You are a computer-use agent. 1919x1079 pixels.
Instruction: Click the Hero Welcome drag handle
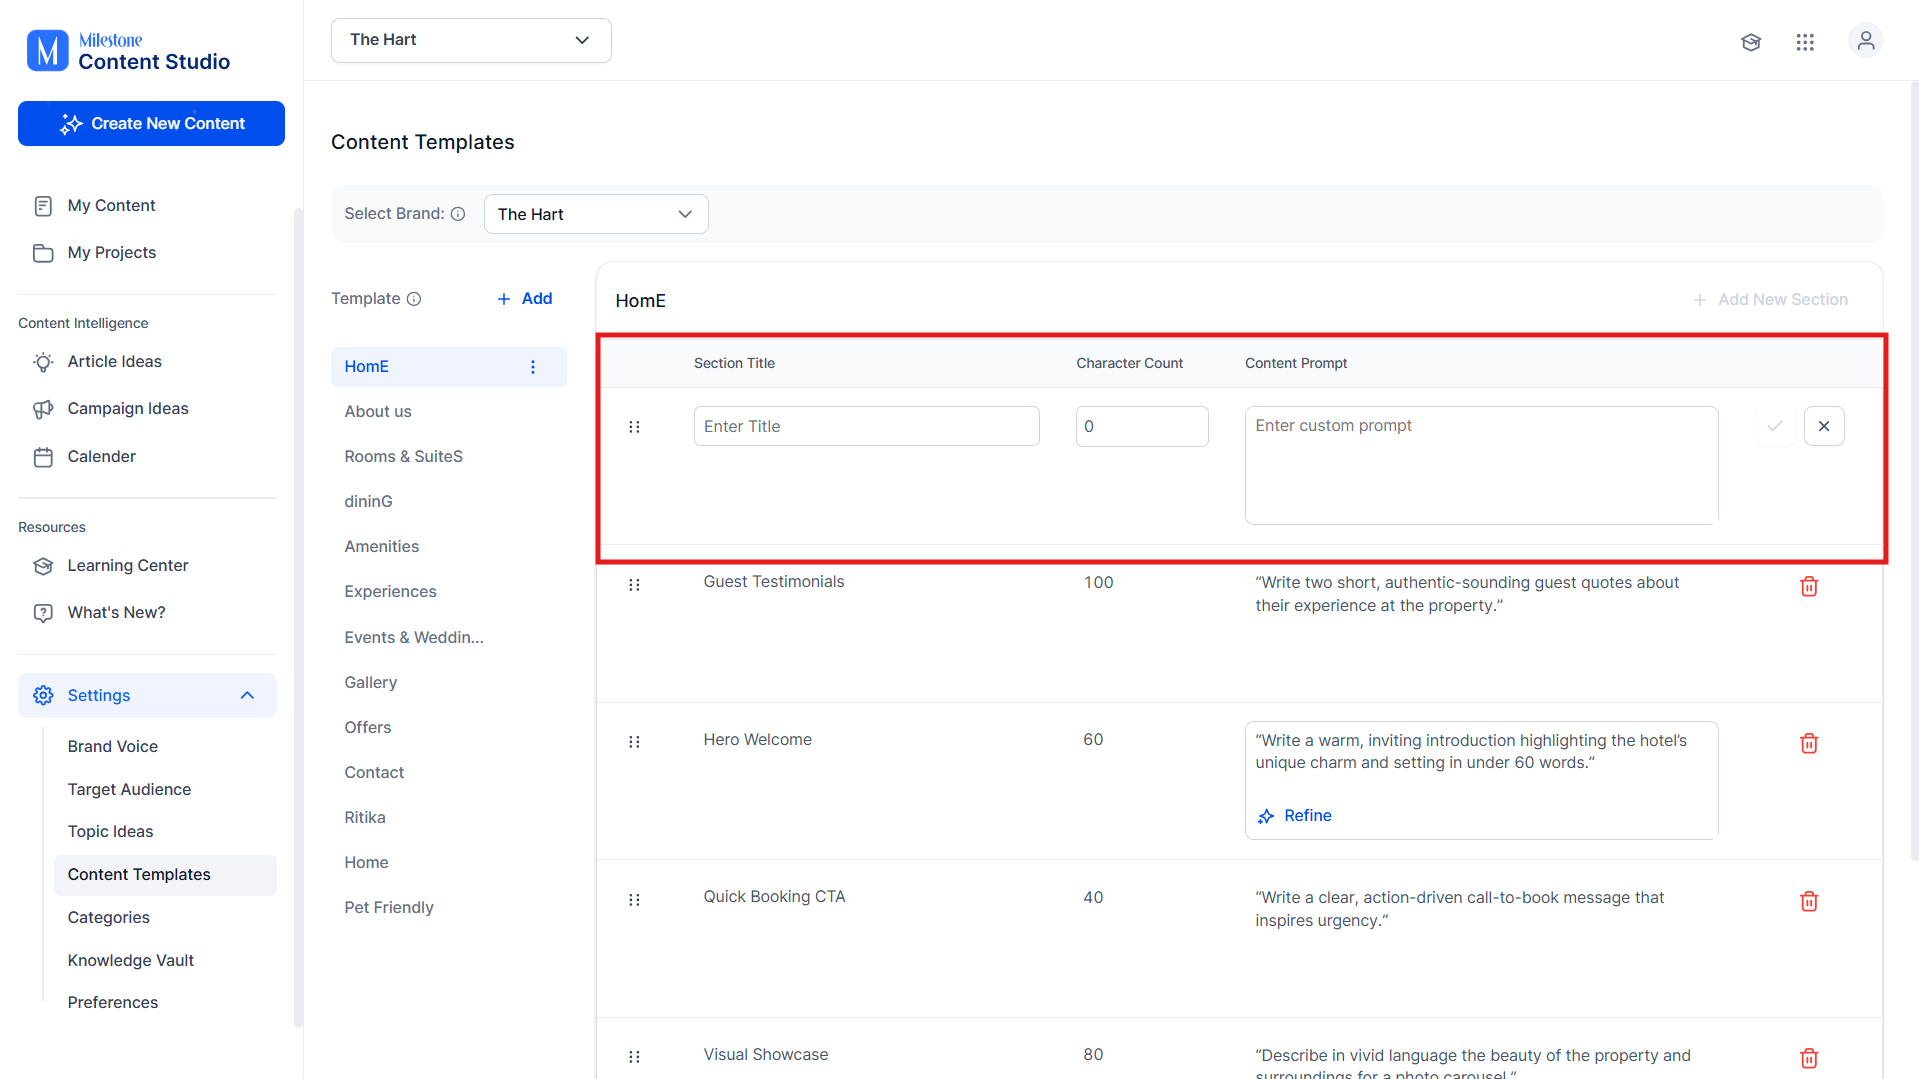pyautogui.click(x=634, y=742)
